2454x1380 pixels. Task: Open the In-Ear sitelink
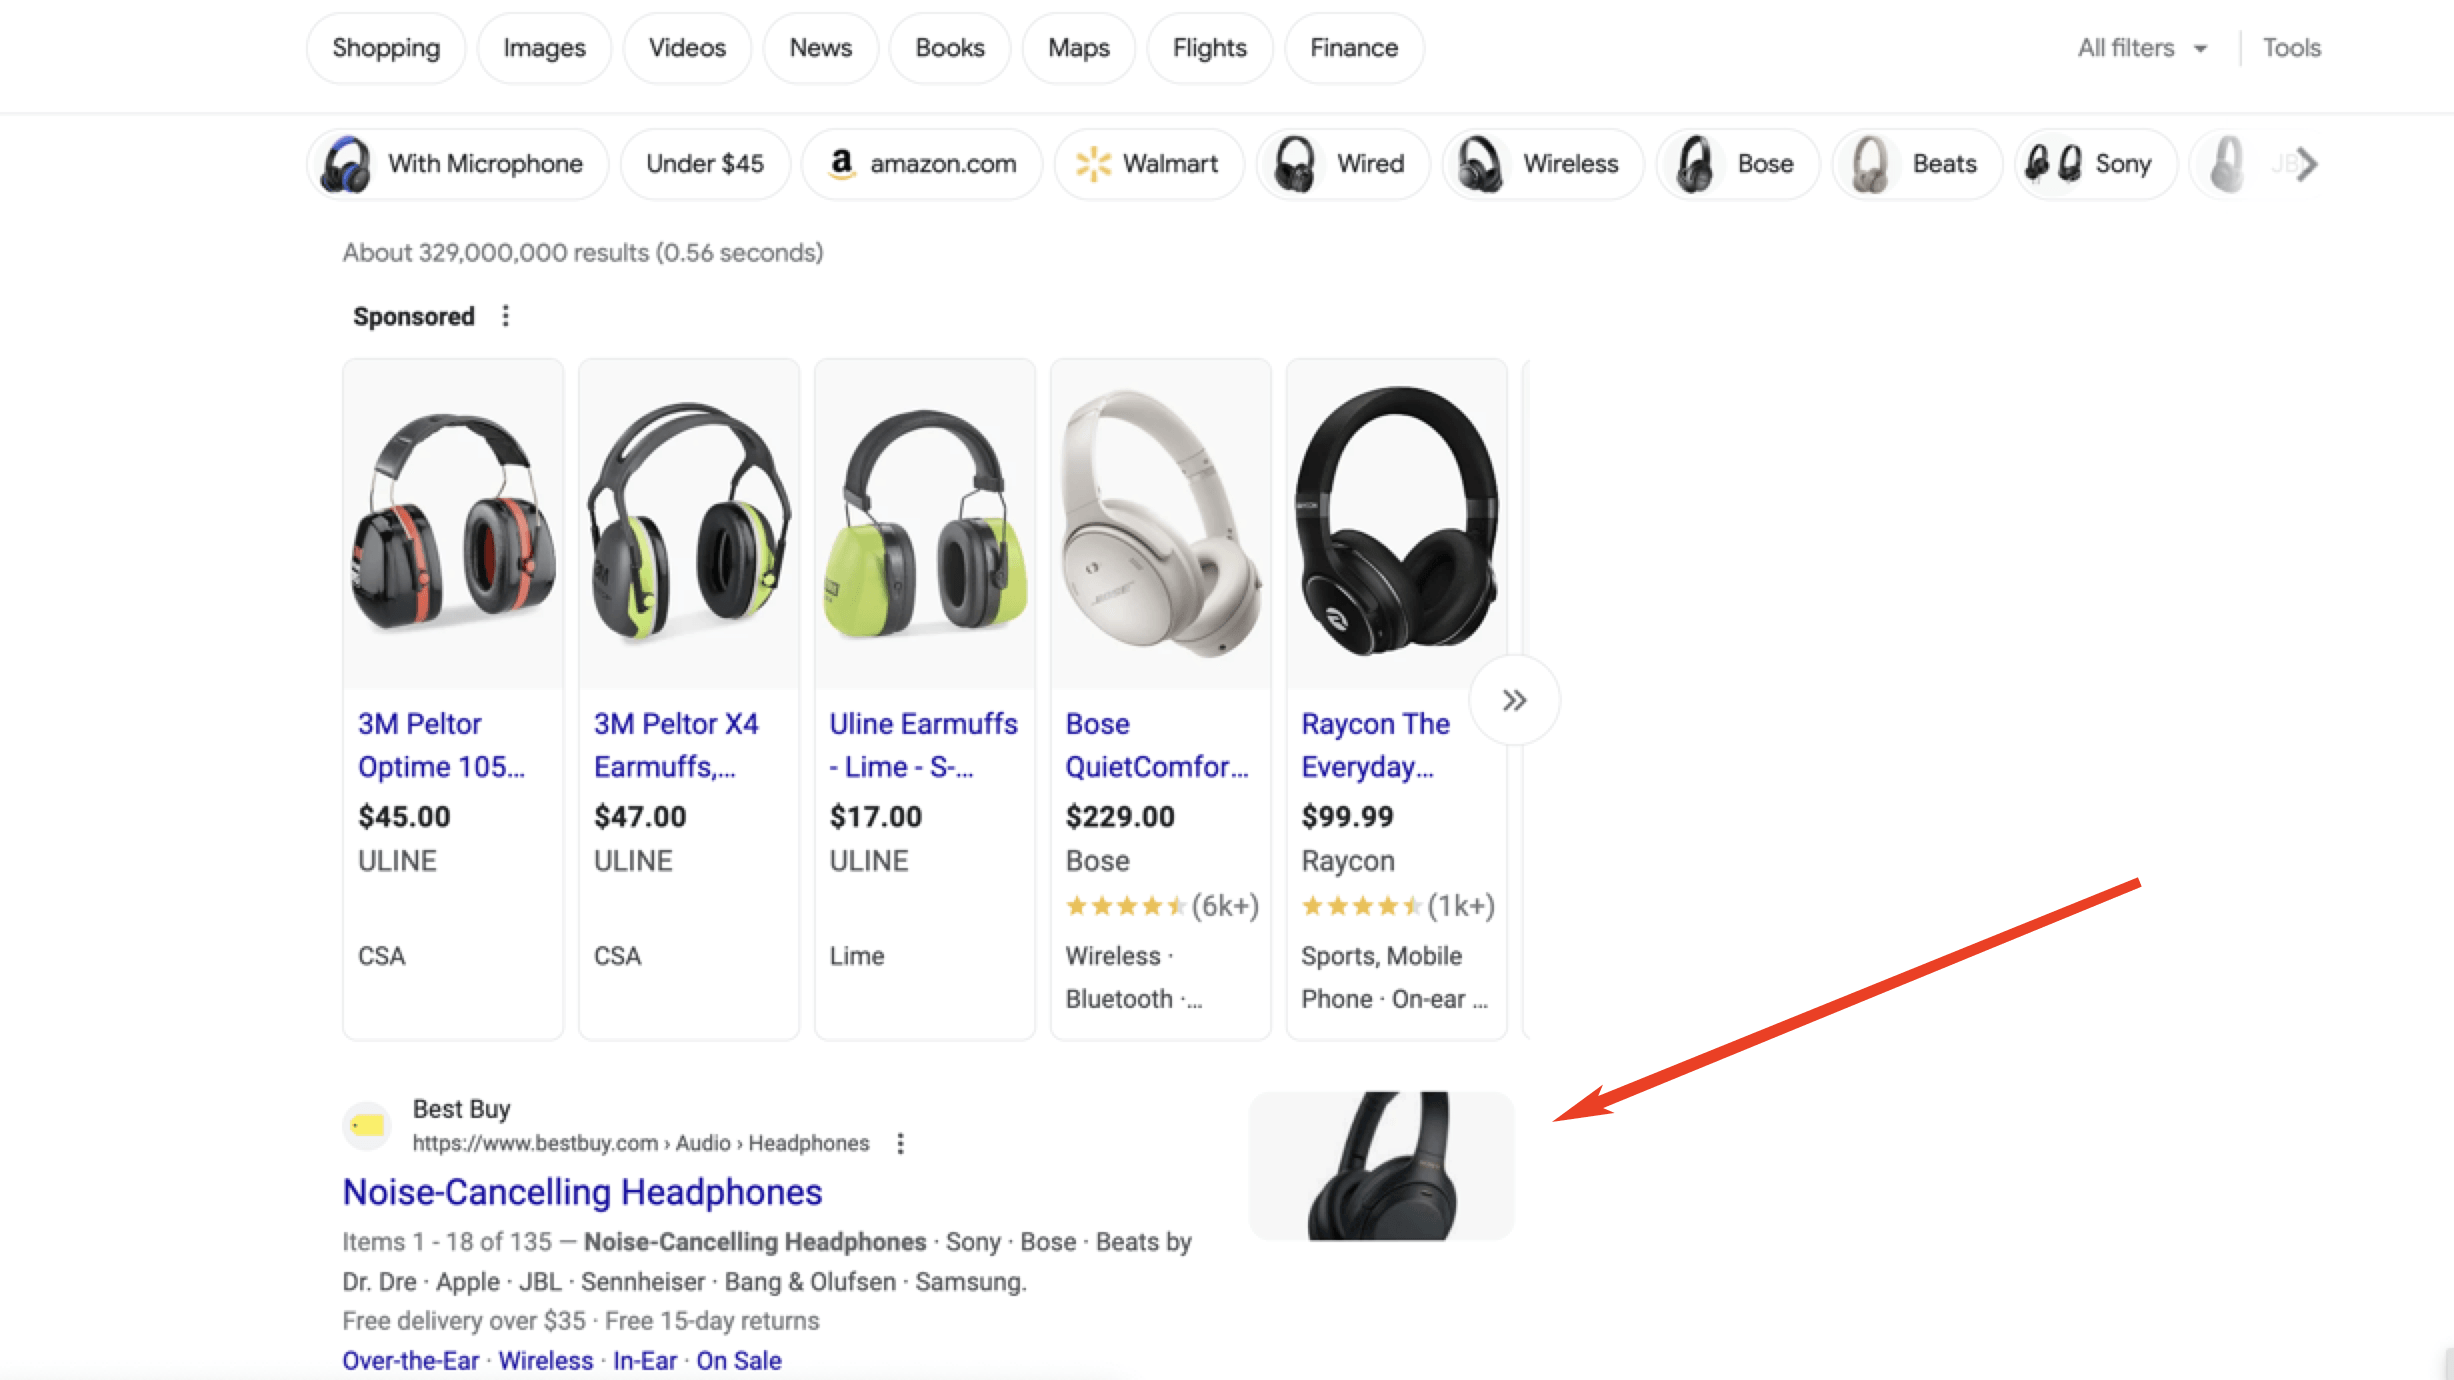[x=645, y=1360]
